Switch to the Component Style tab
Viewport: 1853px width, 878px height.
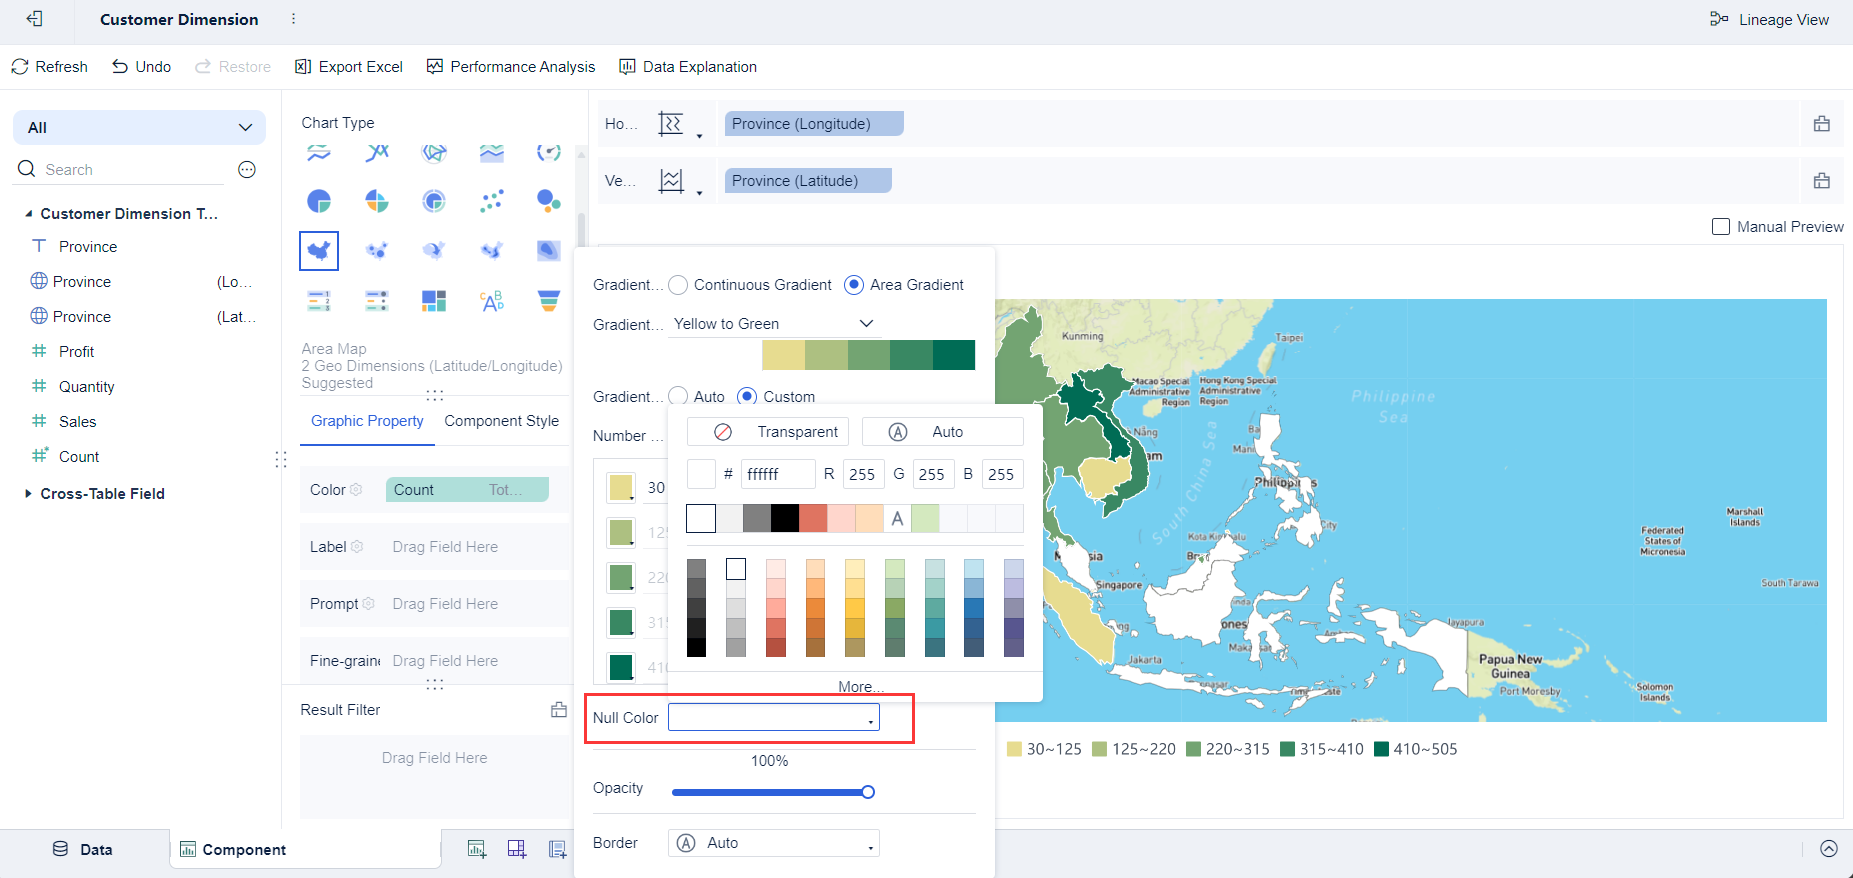tap(501, 421)
